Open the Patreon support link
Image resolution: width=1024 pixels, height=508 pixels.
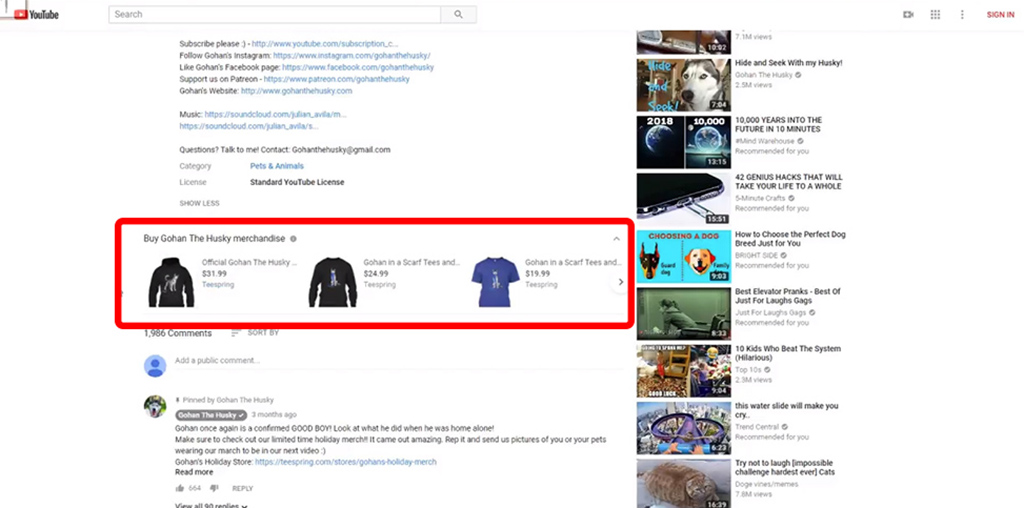337,79
